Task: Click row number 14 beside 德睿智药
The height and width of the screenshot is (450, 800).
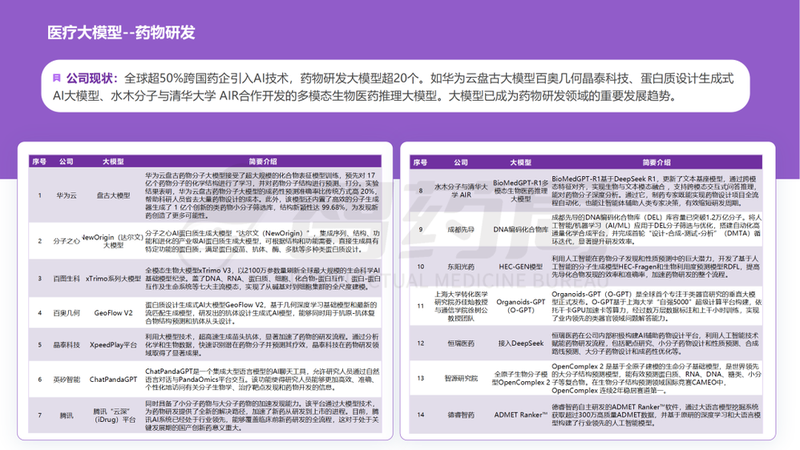Action: coord(420,415)
